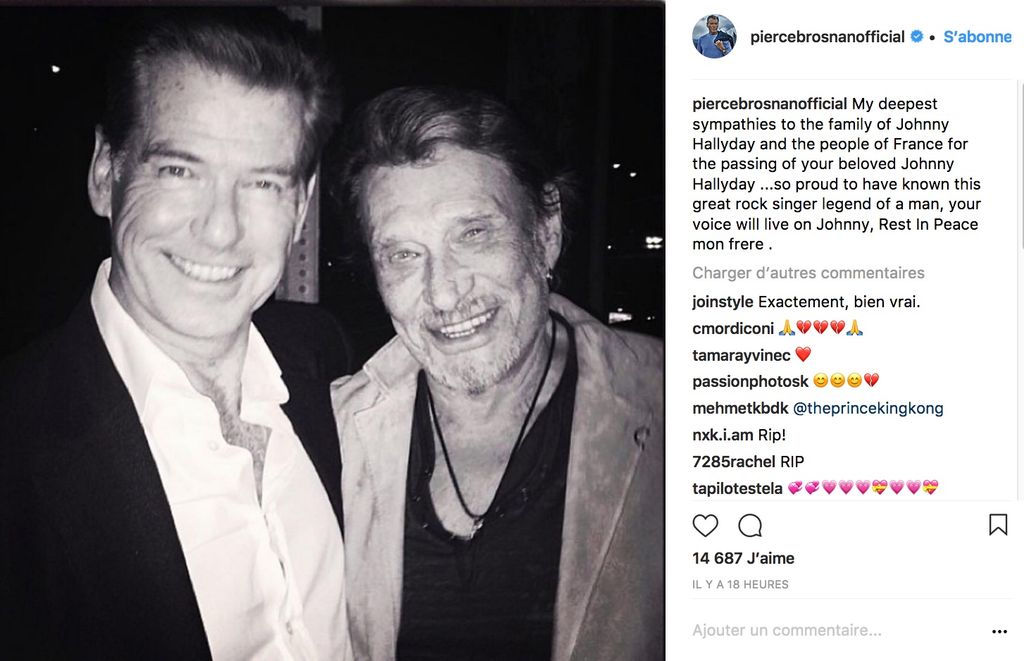Open joinstyle commenter profile

[723, 301]
